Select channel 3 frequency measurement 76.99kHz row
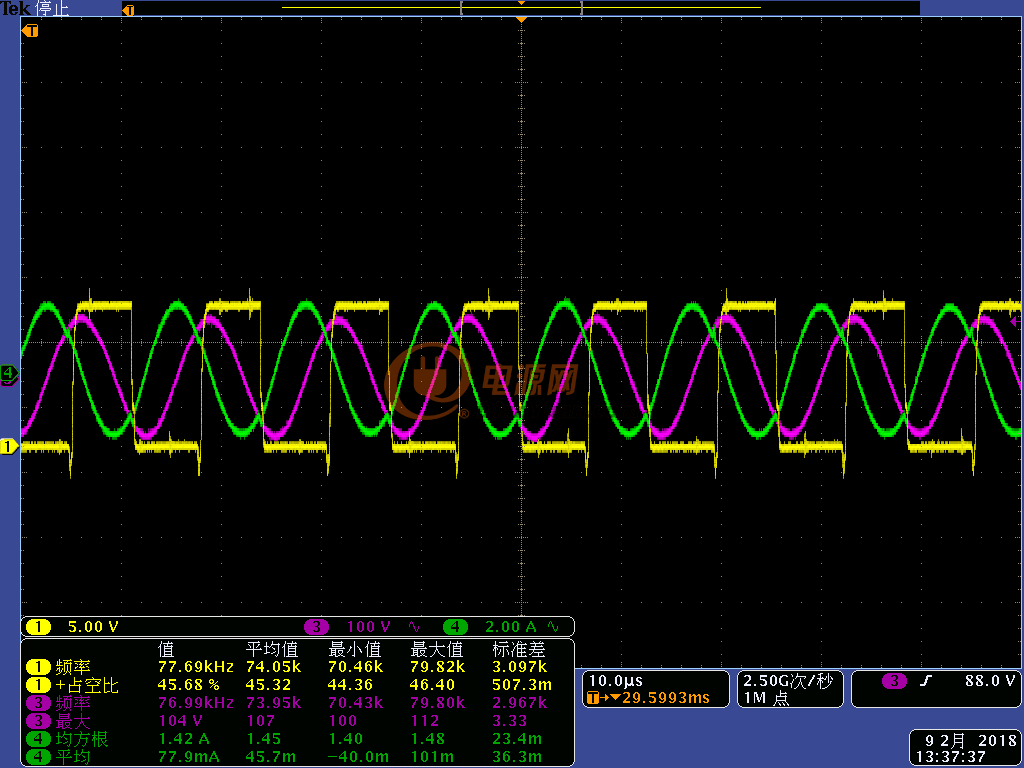 (x=298, y=703)
